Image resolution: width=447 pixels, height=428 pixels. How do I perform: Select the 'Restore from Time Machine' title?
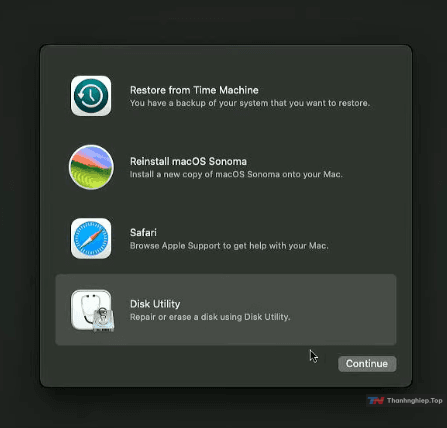(x=194, y=90)
